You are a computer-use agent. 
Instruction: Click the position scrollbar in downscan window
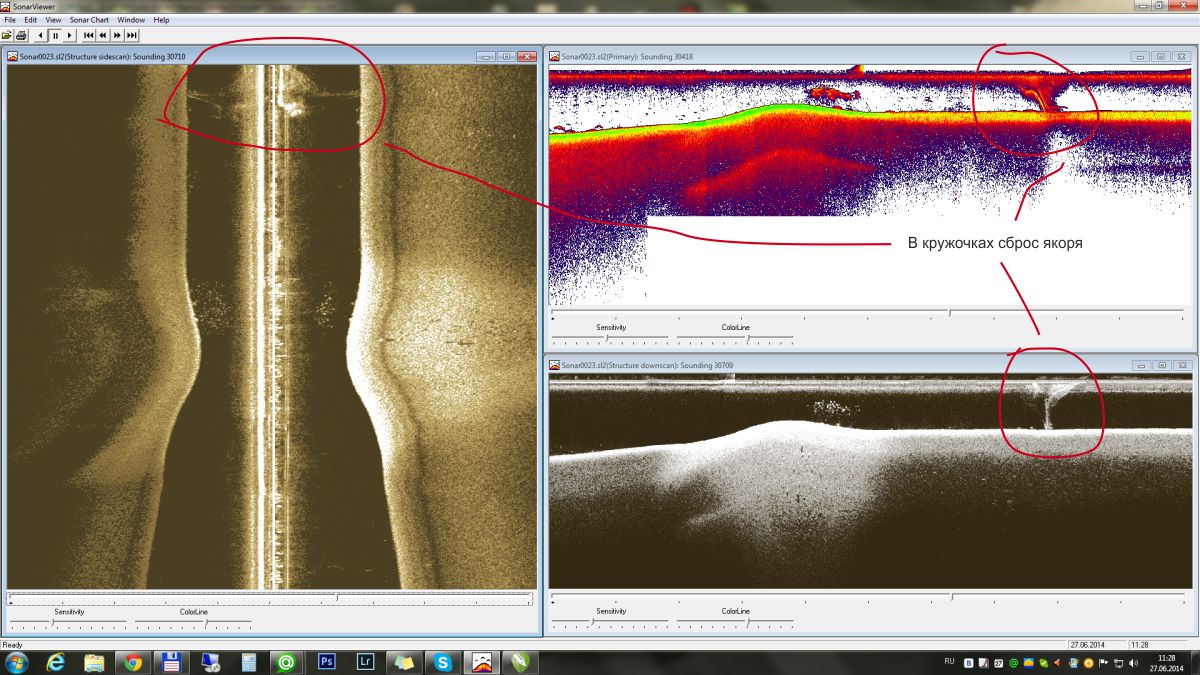tap(870, 597)
